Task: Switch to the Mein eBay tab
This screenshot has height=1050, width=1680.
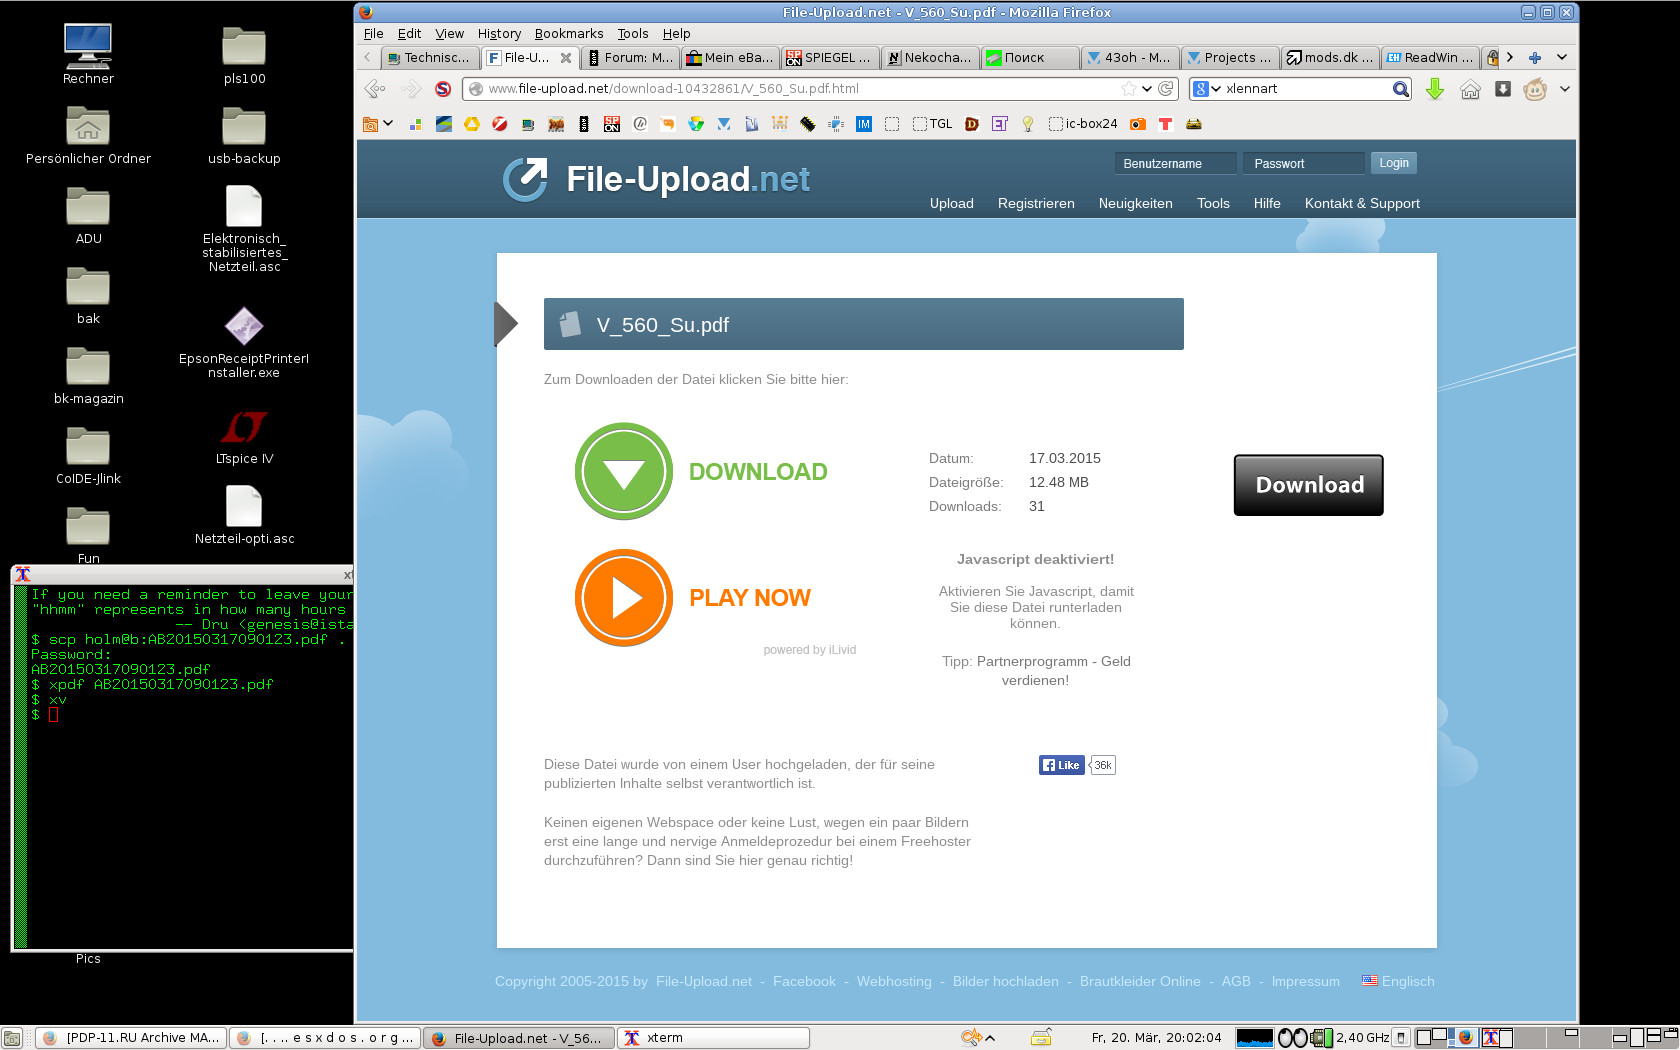Action: (x=730, y=58)
